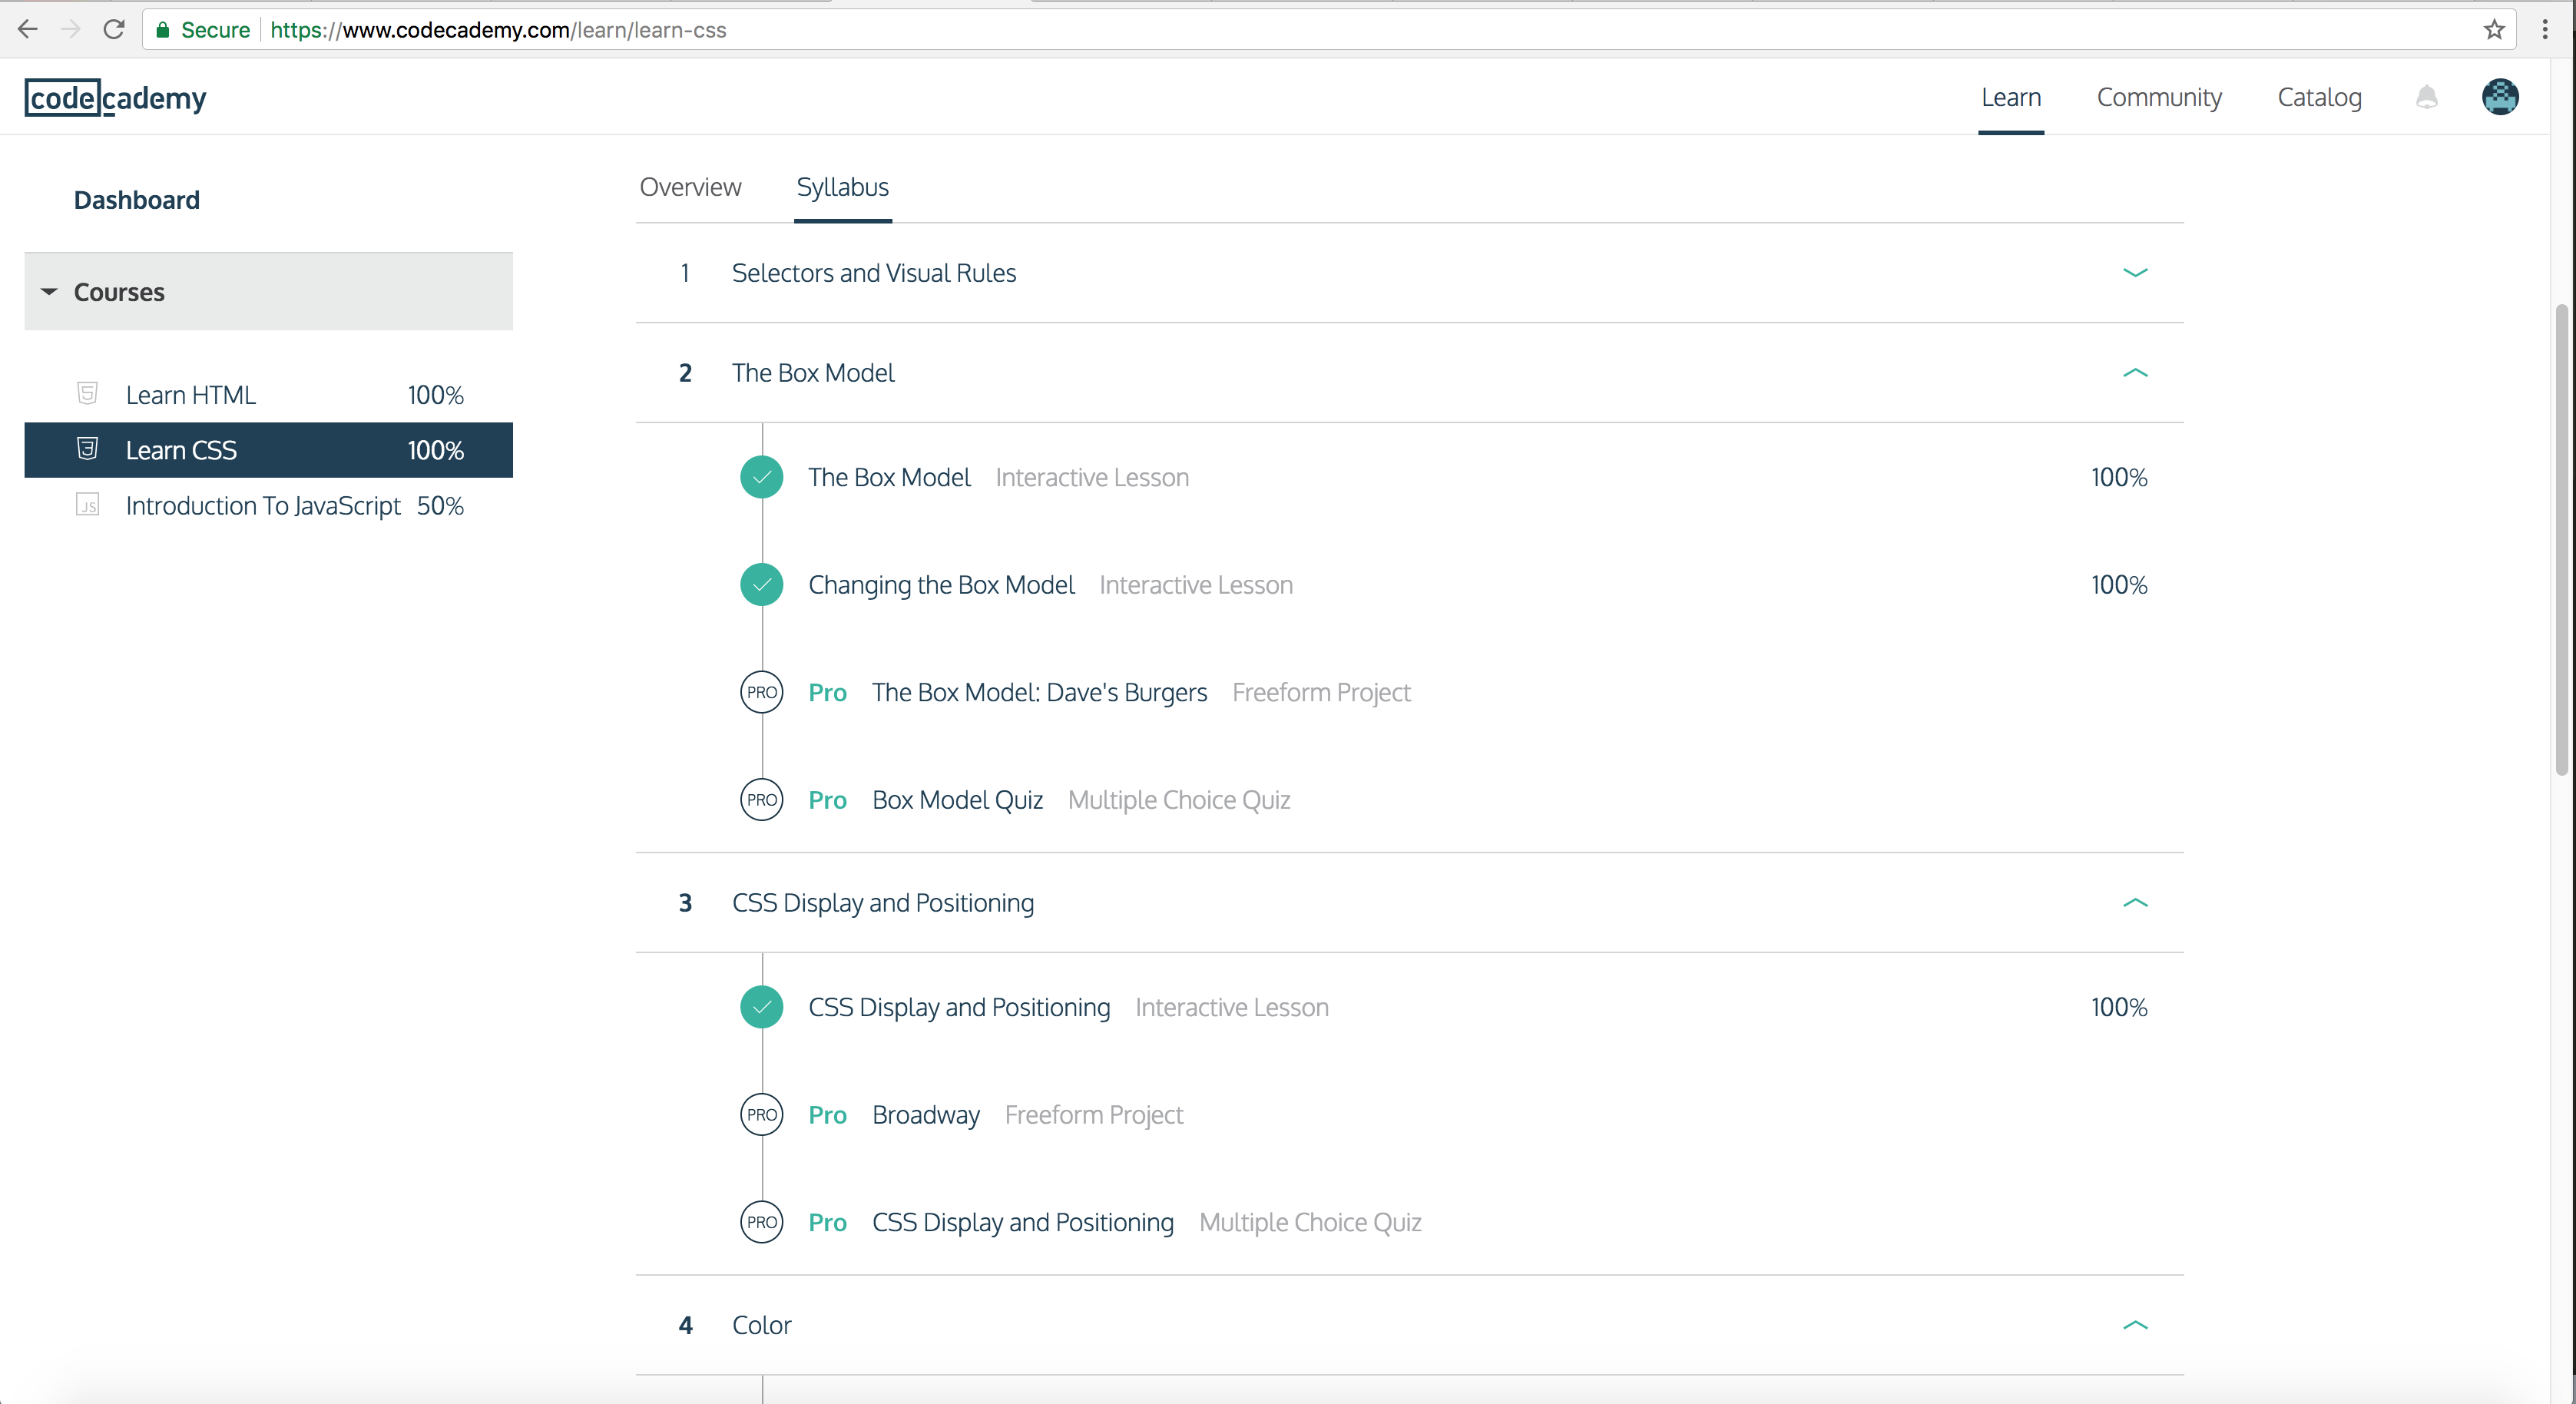Collapse the Courses sidebar triangle
The height and width of the screenshot is (1404, 2576).
(49, 292)
